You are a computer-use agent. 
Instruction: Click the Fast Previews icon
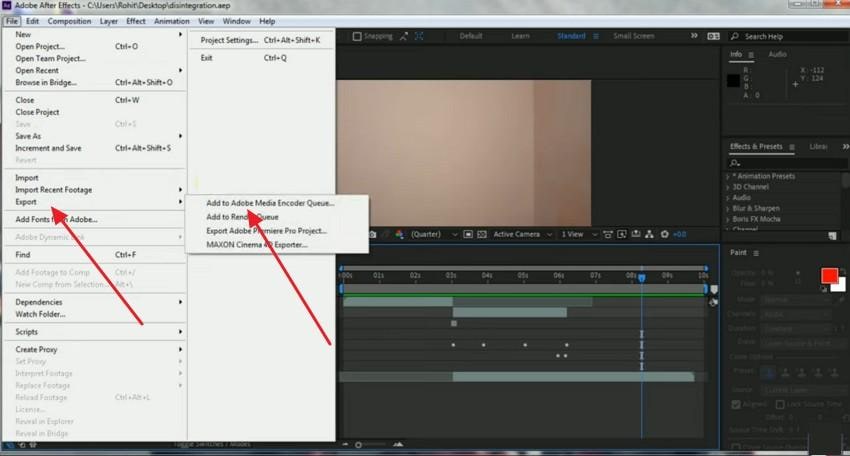[x=622, y=234]
